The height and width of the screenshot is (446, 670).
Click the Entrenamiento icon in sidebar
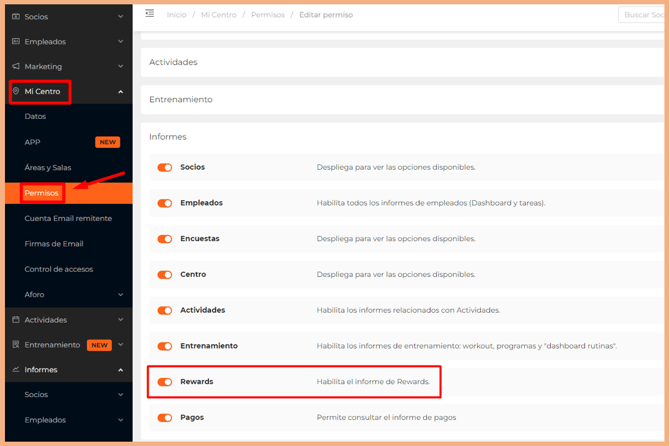16,345
